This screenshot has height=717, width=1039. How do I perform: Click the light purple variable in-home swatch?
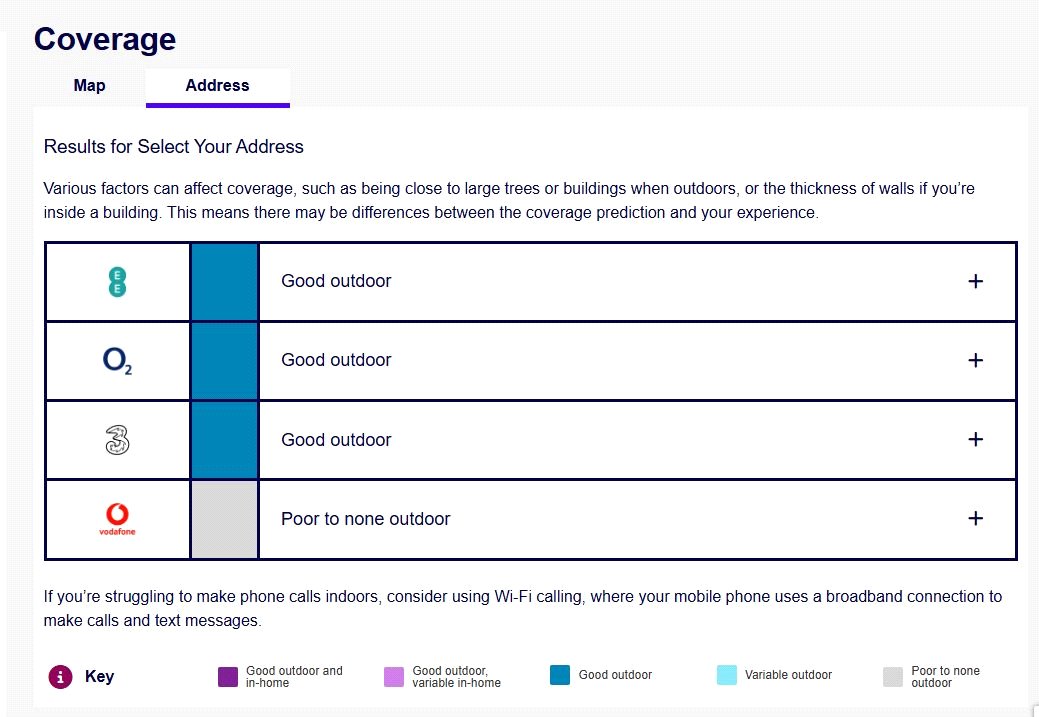(x=394, y=677)
